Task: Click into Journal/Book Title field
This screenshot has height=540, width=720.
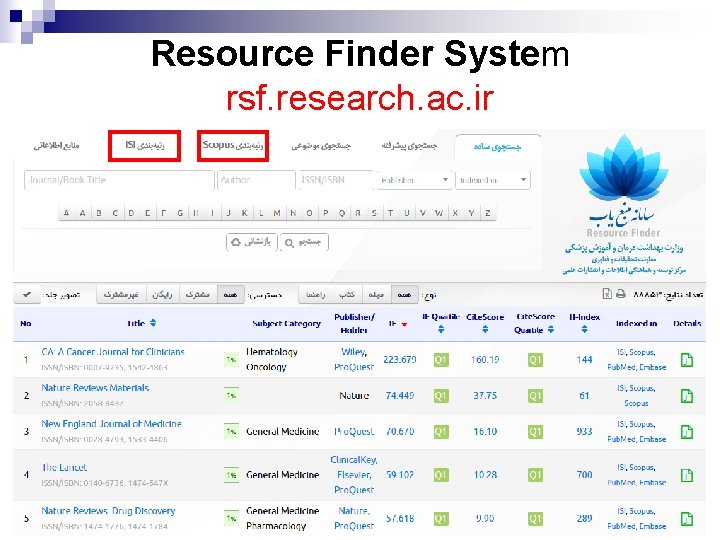Action: [x=119, y=180]
